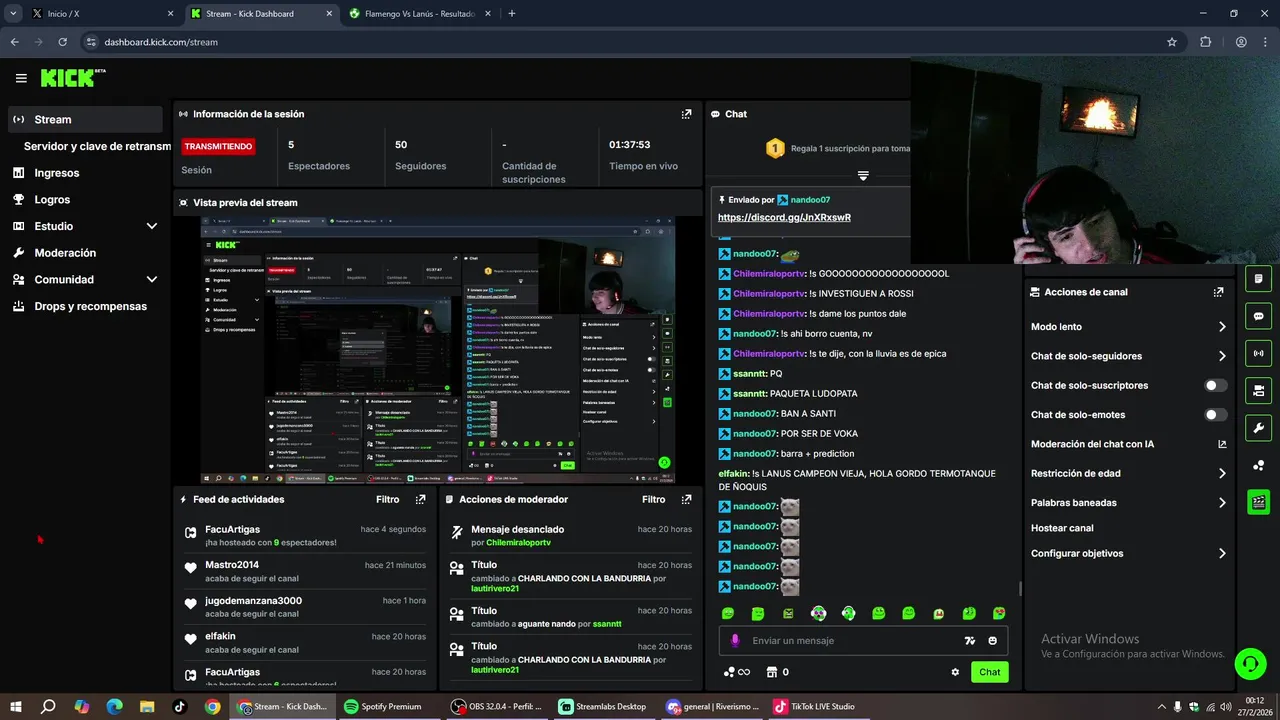Open the emote picker smiley icon
Image resolution: width=1280 pixels, height=720 pixels.
(993, 641)
